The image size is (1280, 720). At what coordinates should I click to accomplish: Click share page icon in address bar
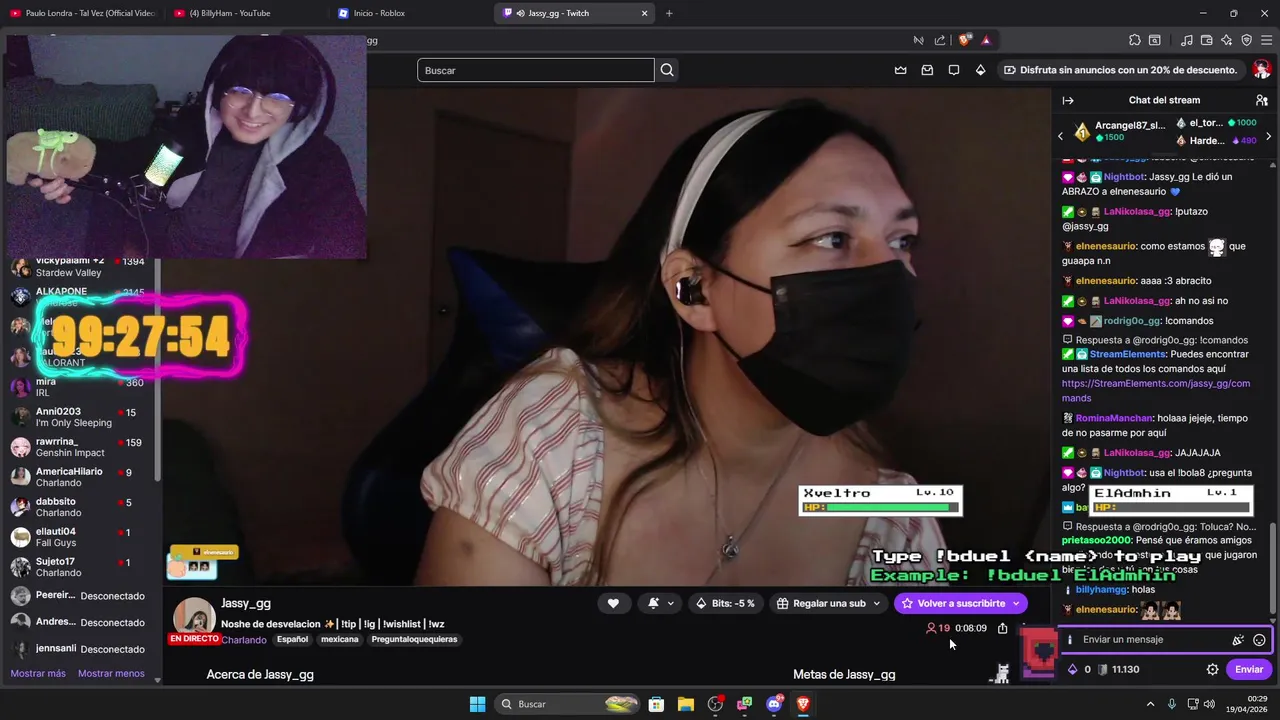click(940, 40)
